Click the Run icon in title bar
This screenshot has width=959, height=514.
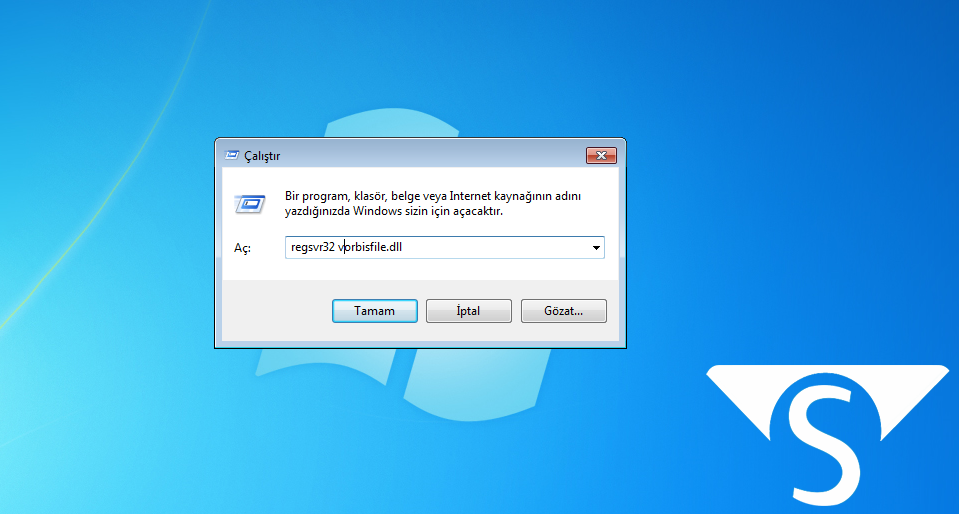tap(231, 155)
